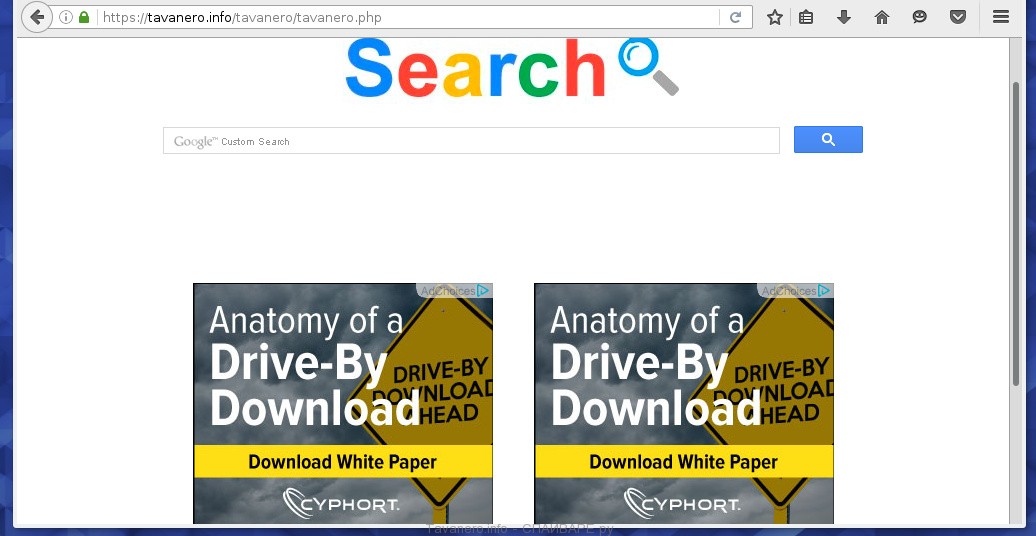1036x536 pixels.
Task: Open the Downloads arrow icon
Action: point(844,17)
